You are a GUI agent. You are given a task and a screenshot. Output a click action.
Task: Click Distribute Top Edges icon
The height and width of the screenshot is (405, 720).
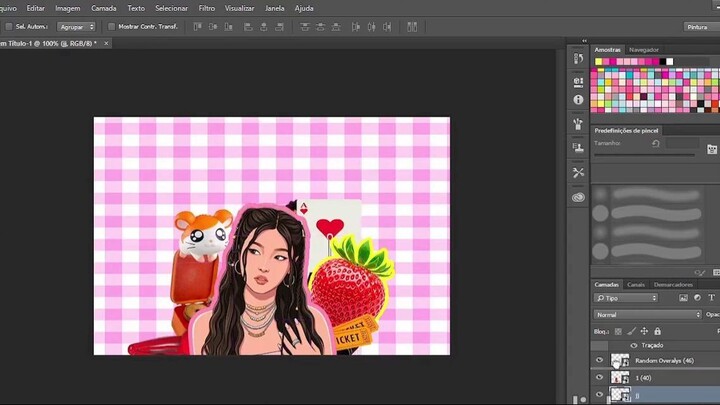coord(305,27)
